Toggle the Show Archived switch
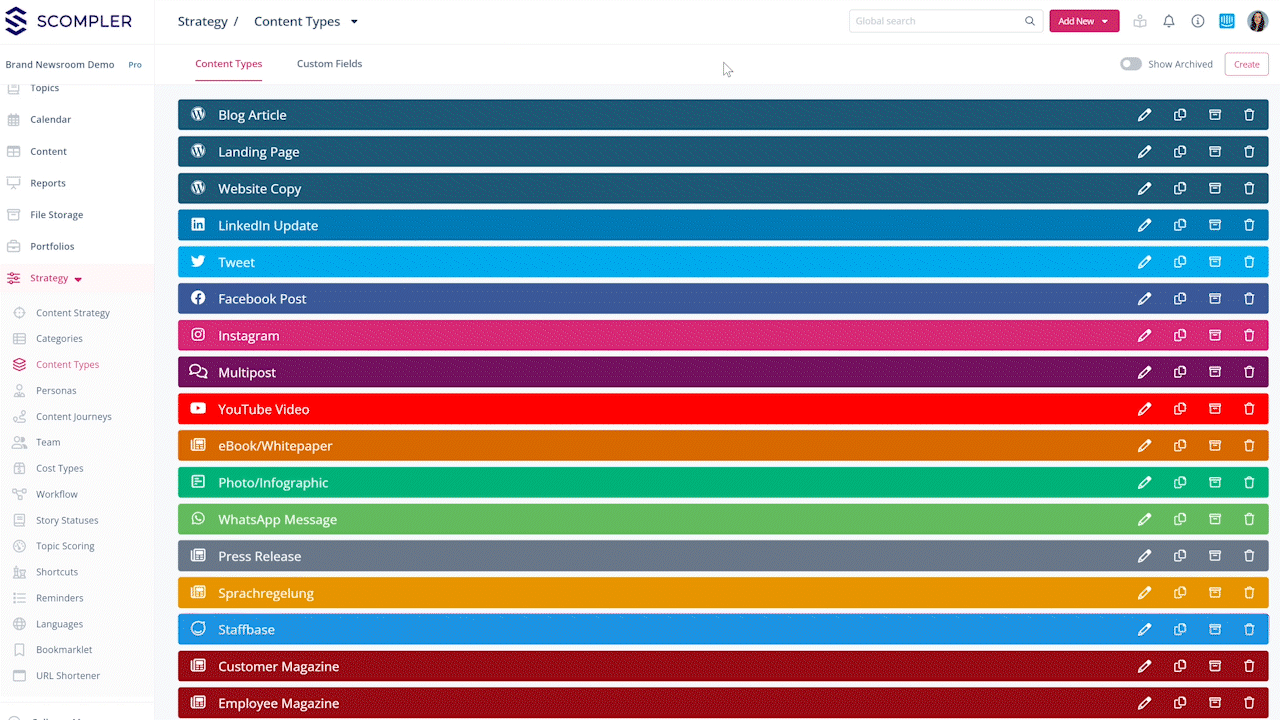Screen dimensions: 1280x720 (x=1130, y=64)
